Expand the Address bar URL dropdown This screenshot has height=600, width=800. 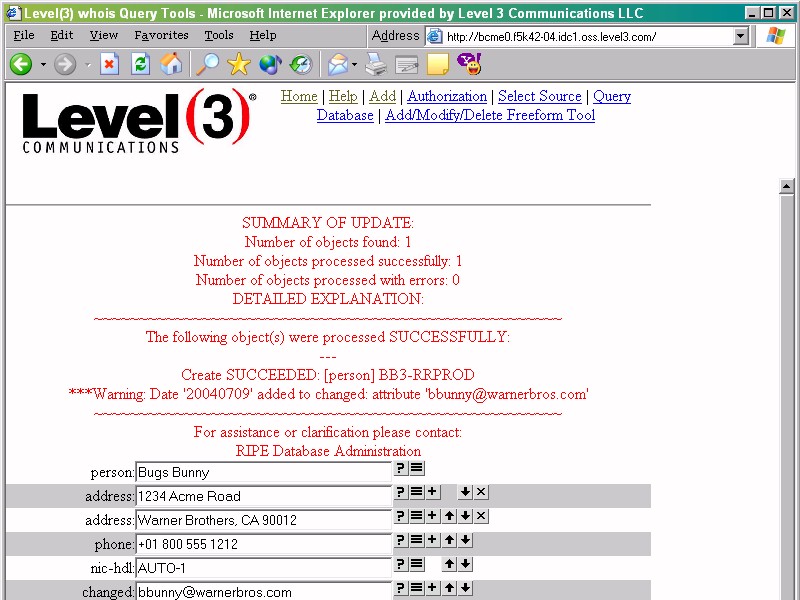[x=741, y=36]
